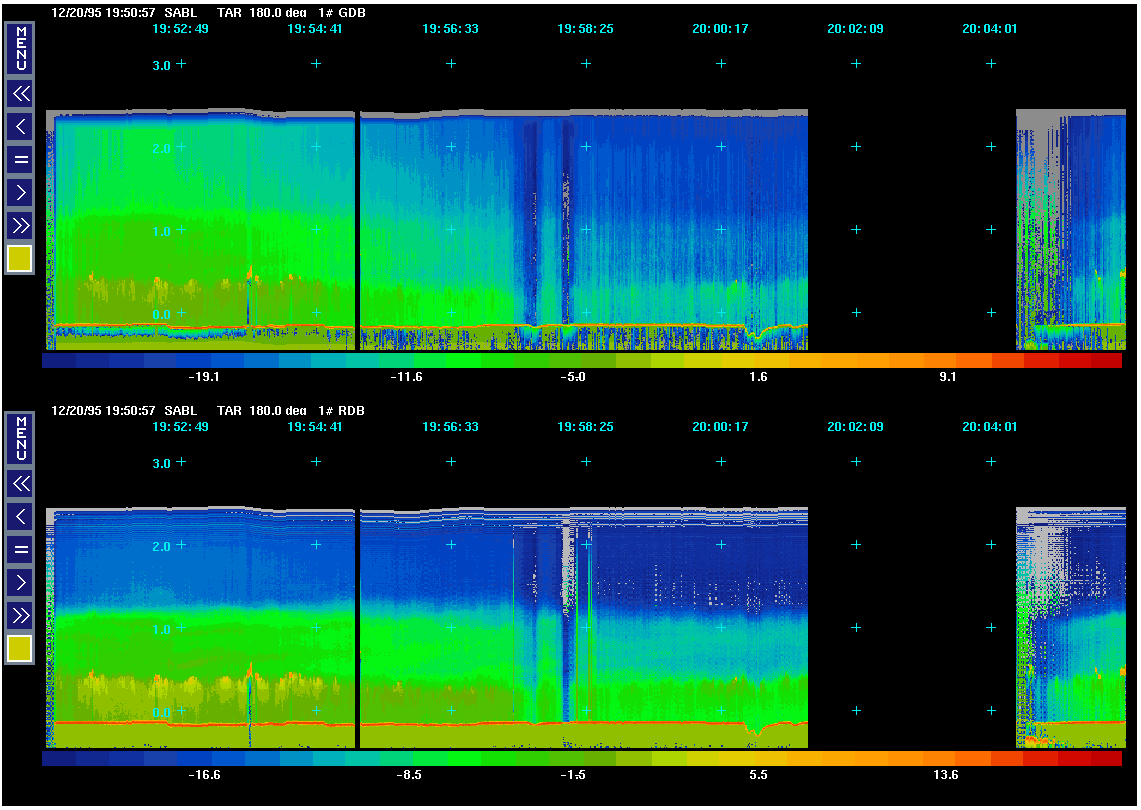Click double-right arrow in upper GDB panel
This screenshot has width=1141, height=810.
[x=20, y=224]
